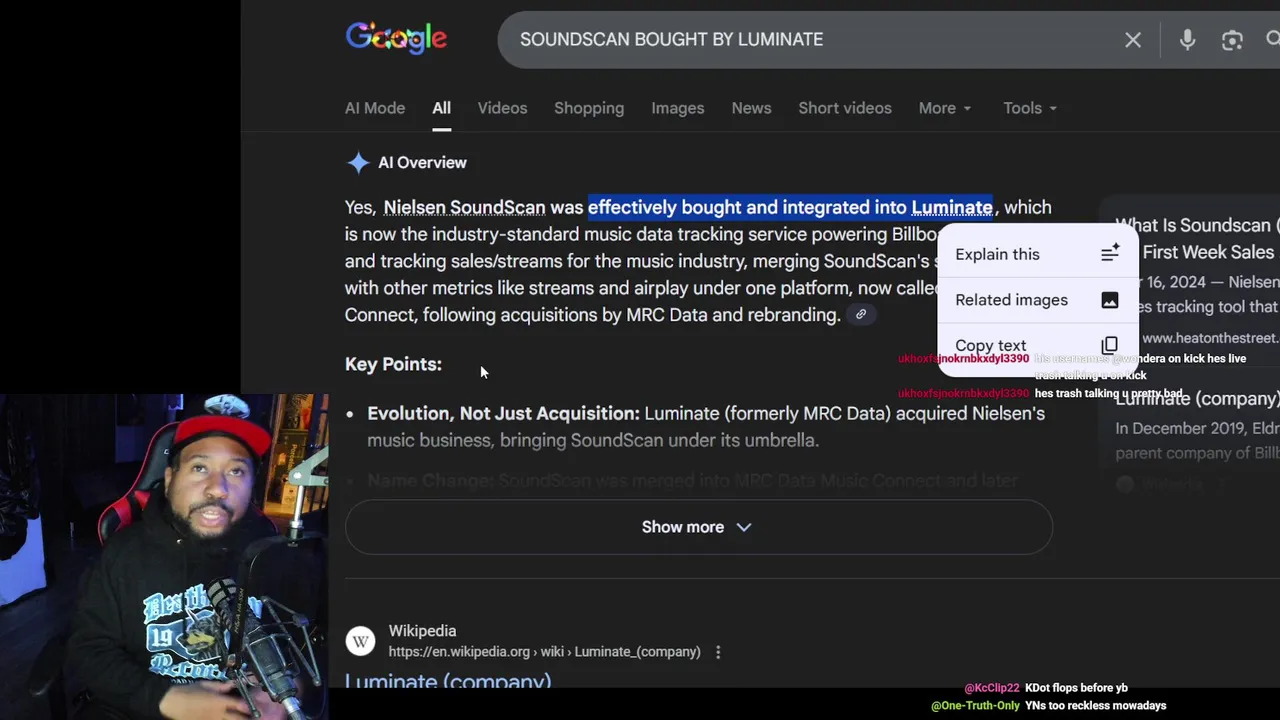
Task: Click the source link chip icon
Action: 860,315
